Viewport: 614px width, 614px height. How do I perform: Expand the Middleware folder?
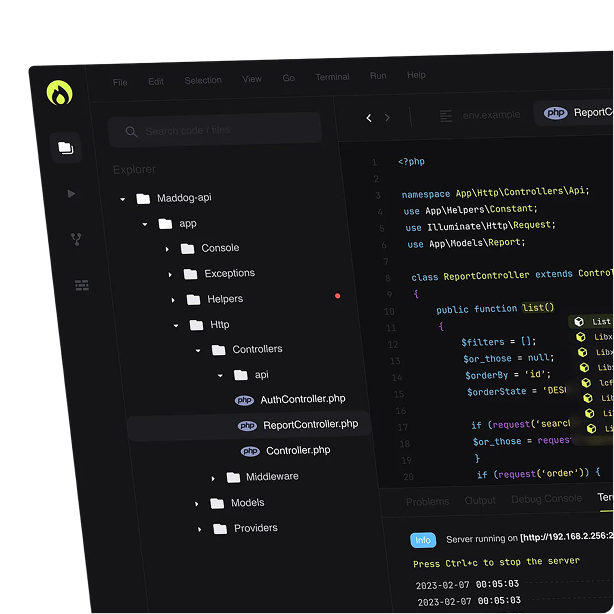click(213, 478)
